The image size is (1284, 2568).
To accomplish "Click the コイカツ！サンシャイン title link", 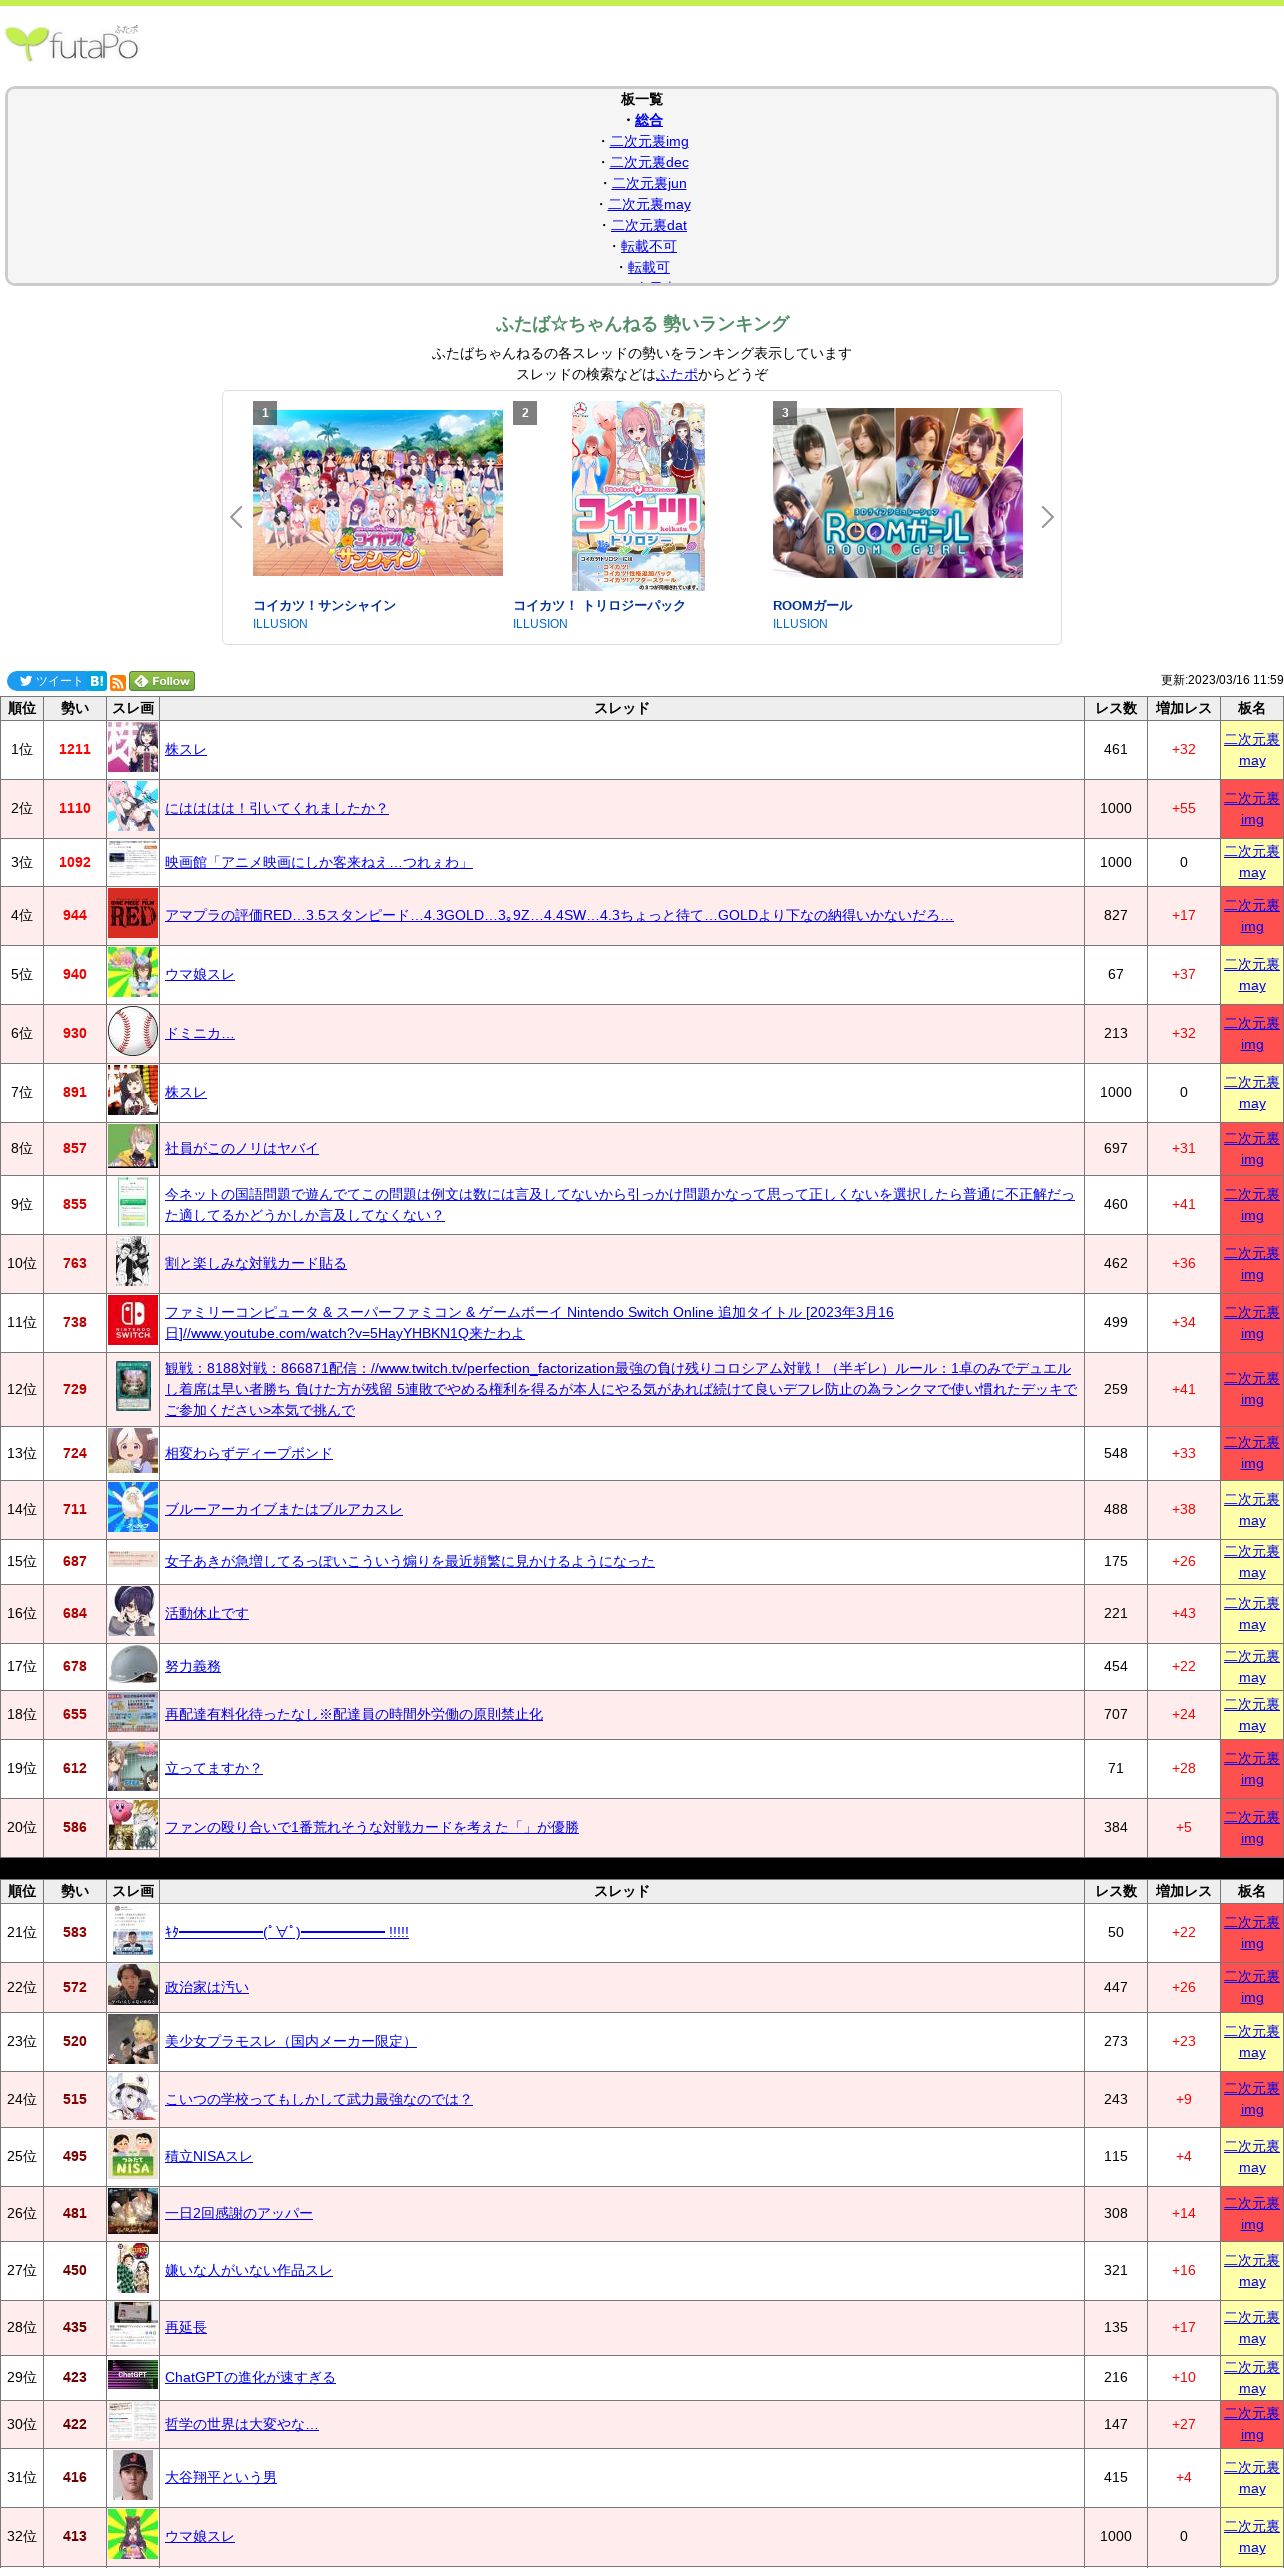I will (x=324, y=605).
